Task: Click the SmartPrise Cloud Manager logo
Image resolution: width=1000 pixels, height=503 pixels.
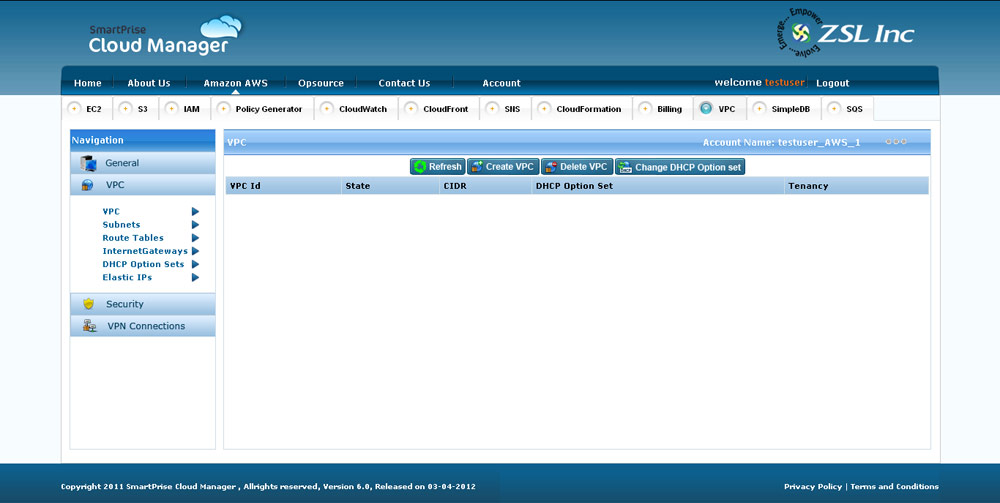Action: (x=165, y=36)
